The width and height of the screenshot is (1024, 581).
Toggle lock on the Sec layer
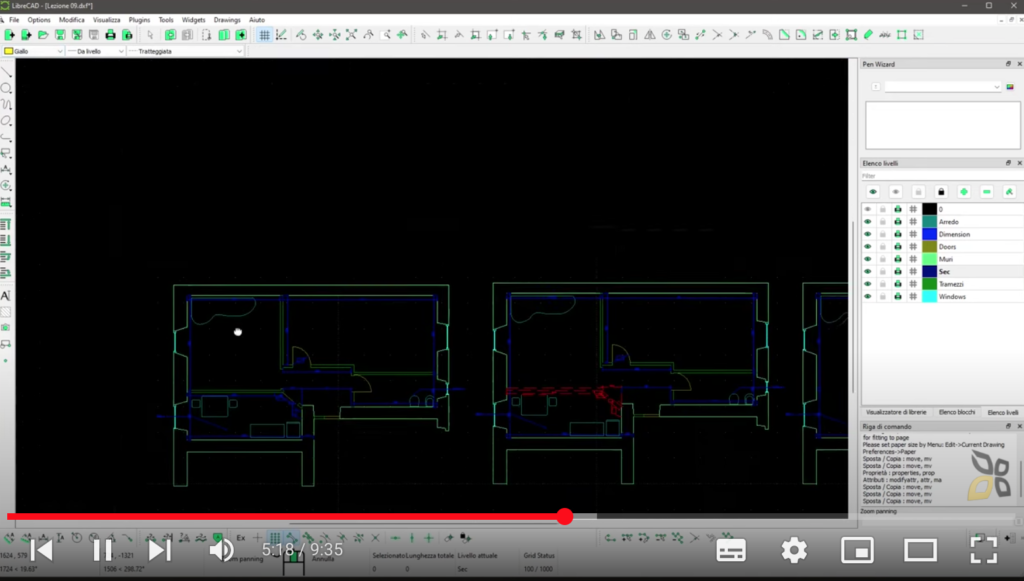(x=883, y=272)
